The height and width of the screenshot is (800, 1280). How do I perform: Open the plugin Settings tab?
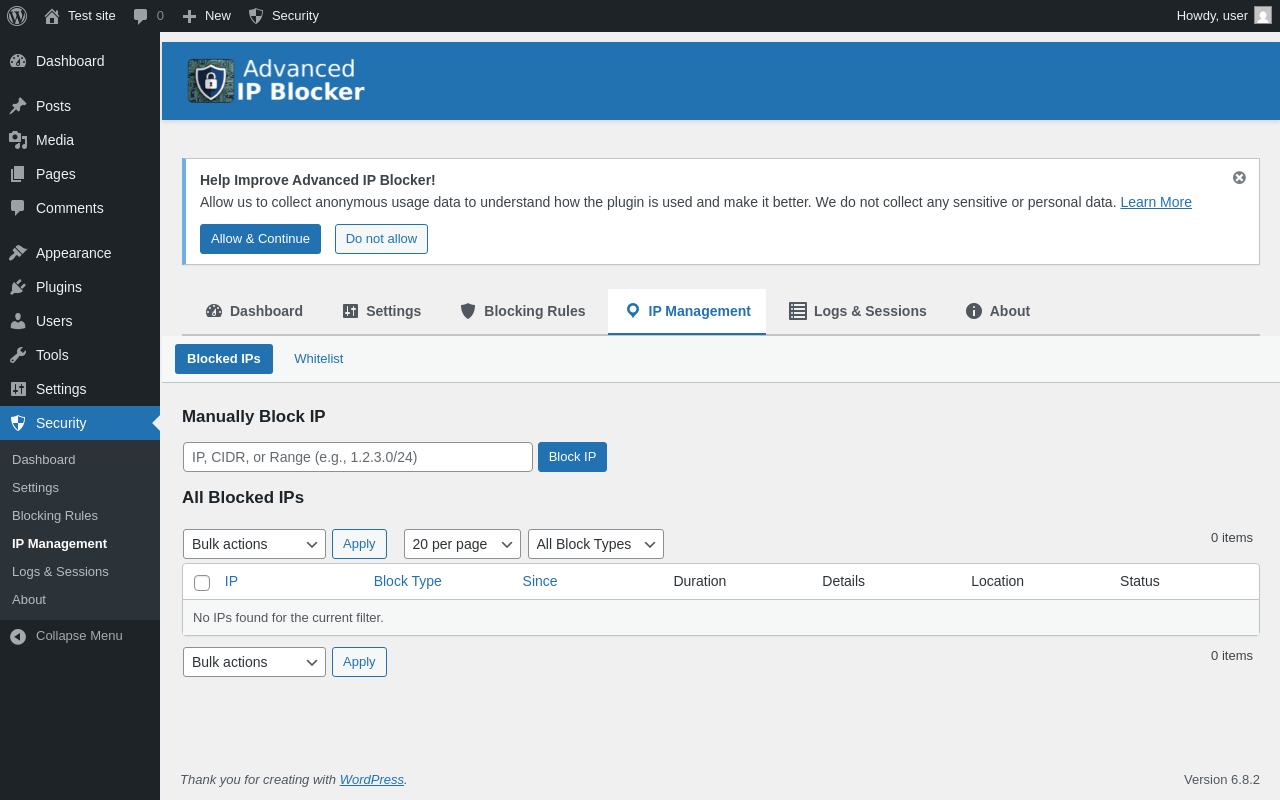pos(381,311)
